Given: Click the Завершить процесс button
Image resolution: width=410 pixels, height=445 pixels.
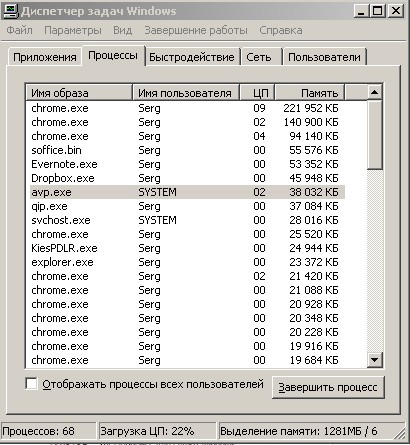Looking at the screenshot, I should click(x=328, y=387).
